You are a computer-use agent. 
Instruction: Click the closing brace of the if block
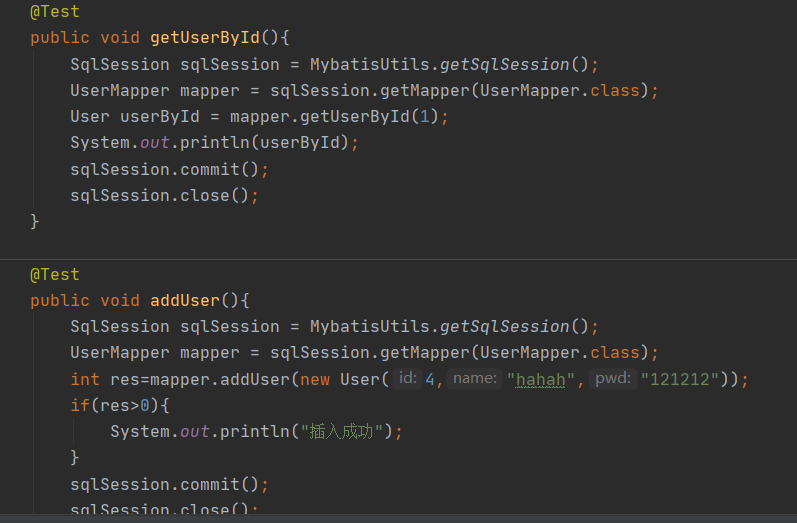75,457
